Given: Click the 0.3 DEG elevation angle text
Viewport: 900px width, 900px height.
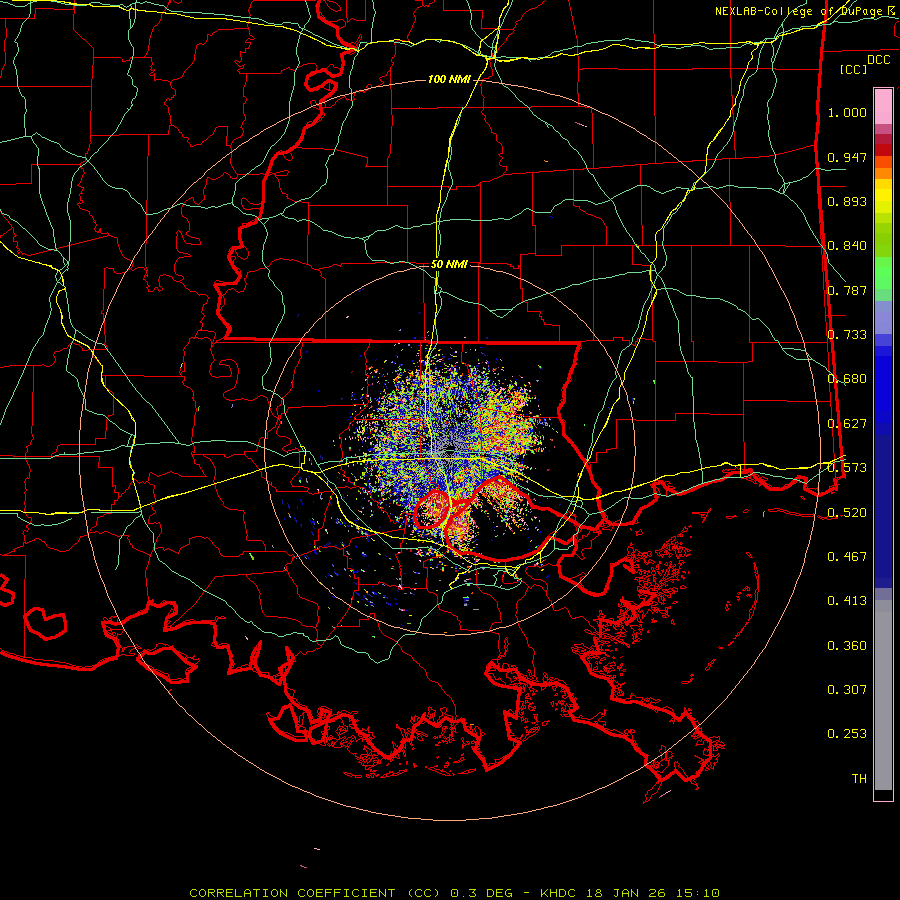Looking at the screenshot, I should 481,893.
